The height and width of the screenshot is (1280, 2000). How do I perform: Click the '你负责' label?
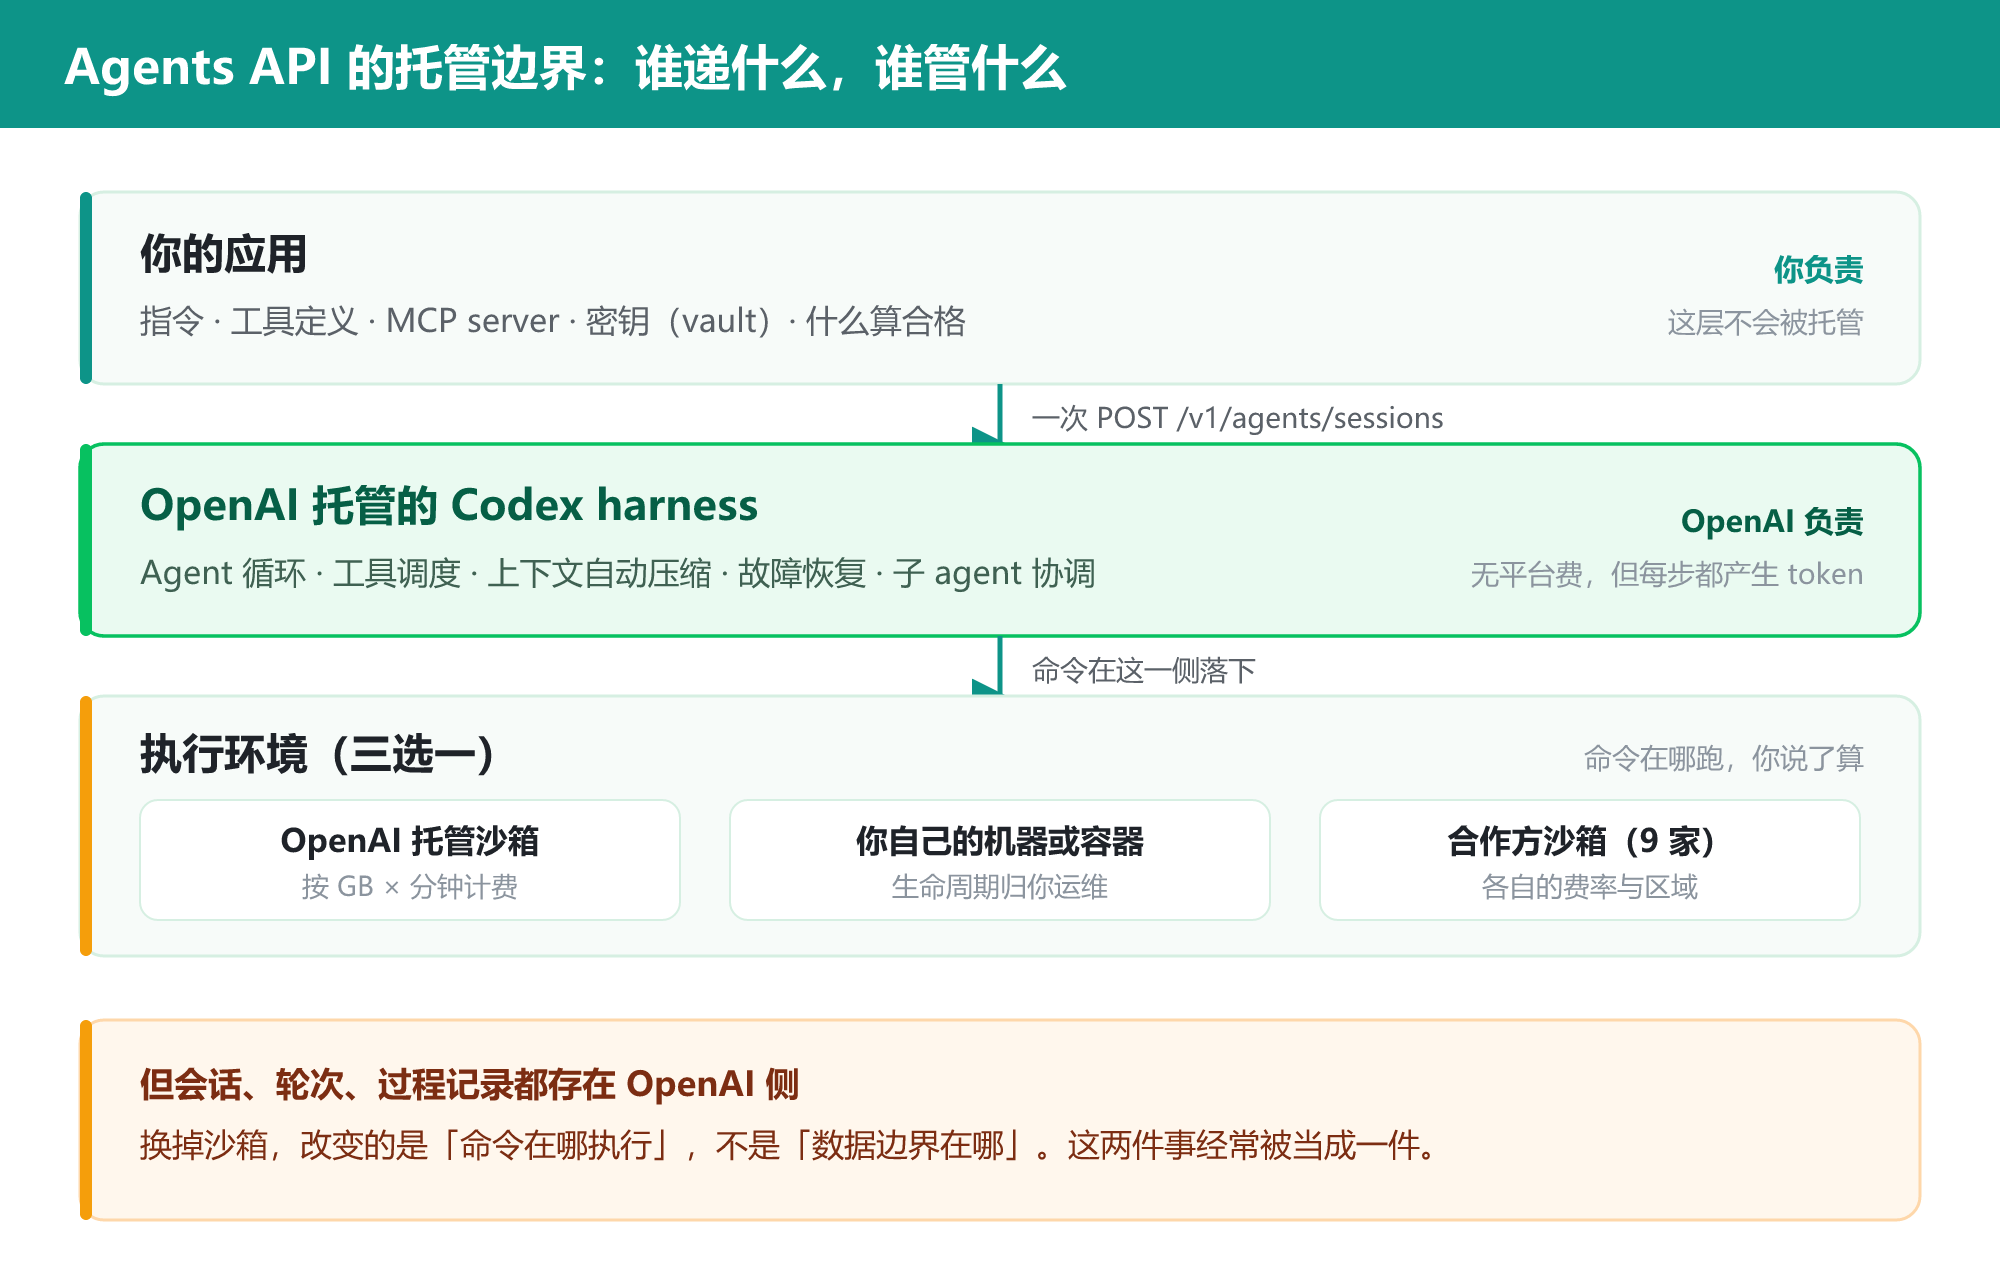coord(1818,269)
